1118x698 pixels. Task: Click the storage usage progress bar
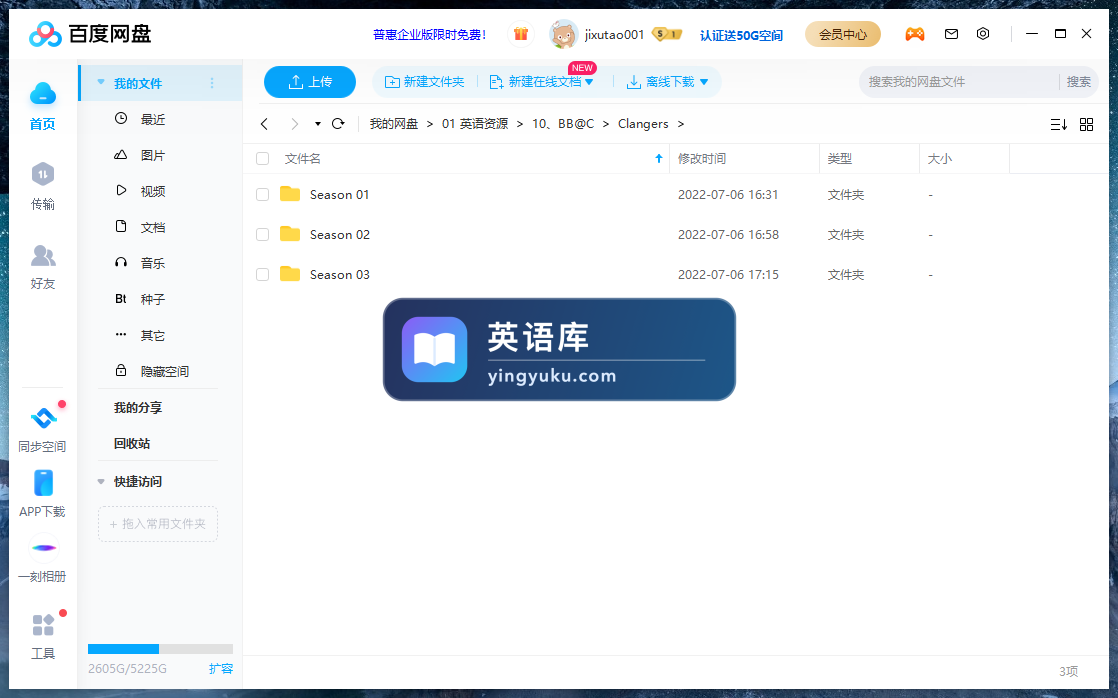point(160,649)
